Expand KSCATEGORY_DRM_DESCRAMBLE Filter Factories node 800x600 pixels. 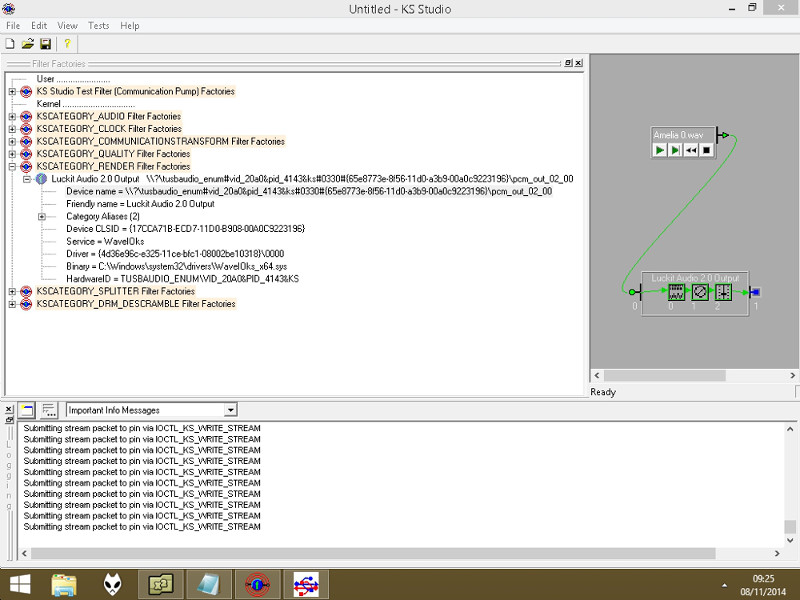coord(12,304)
